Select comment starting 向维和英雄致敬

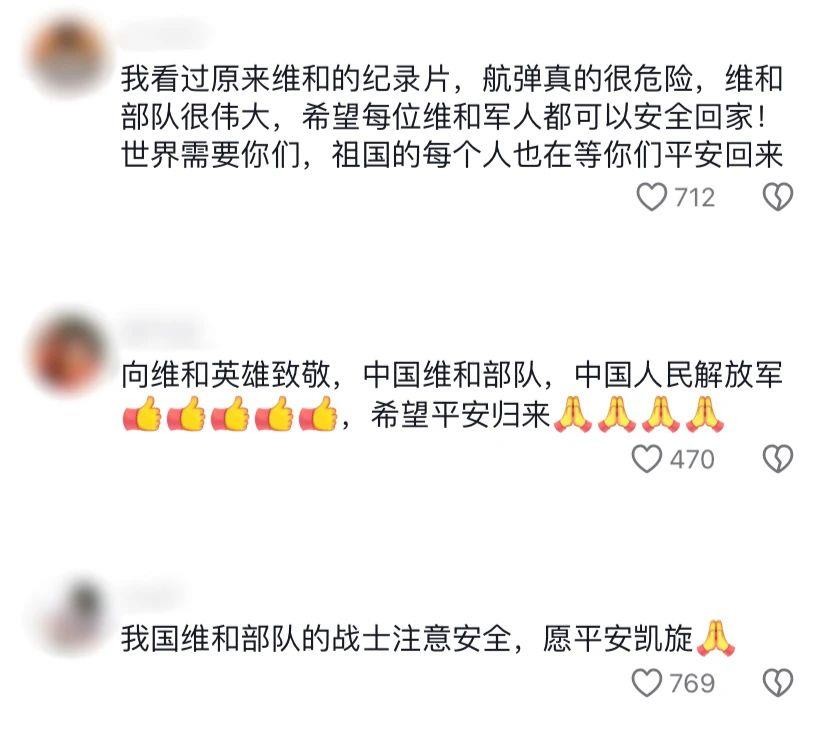click(x=452, y=394)
